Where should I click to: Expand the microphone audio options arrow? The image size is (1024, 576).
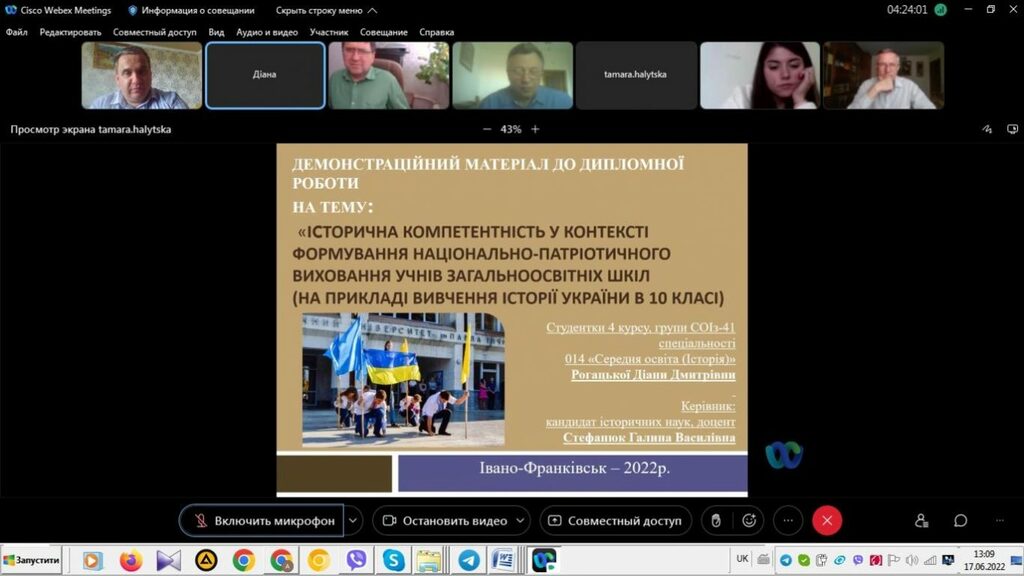click(353, 521)
